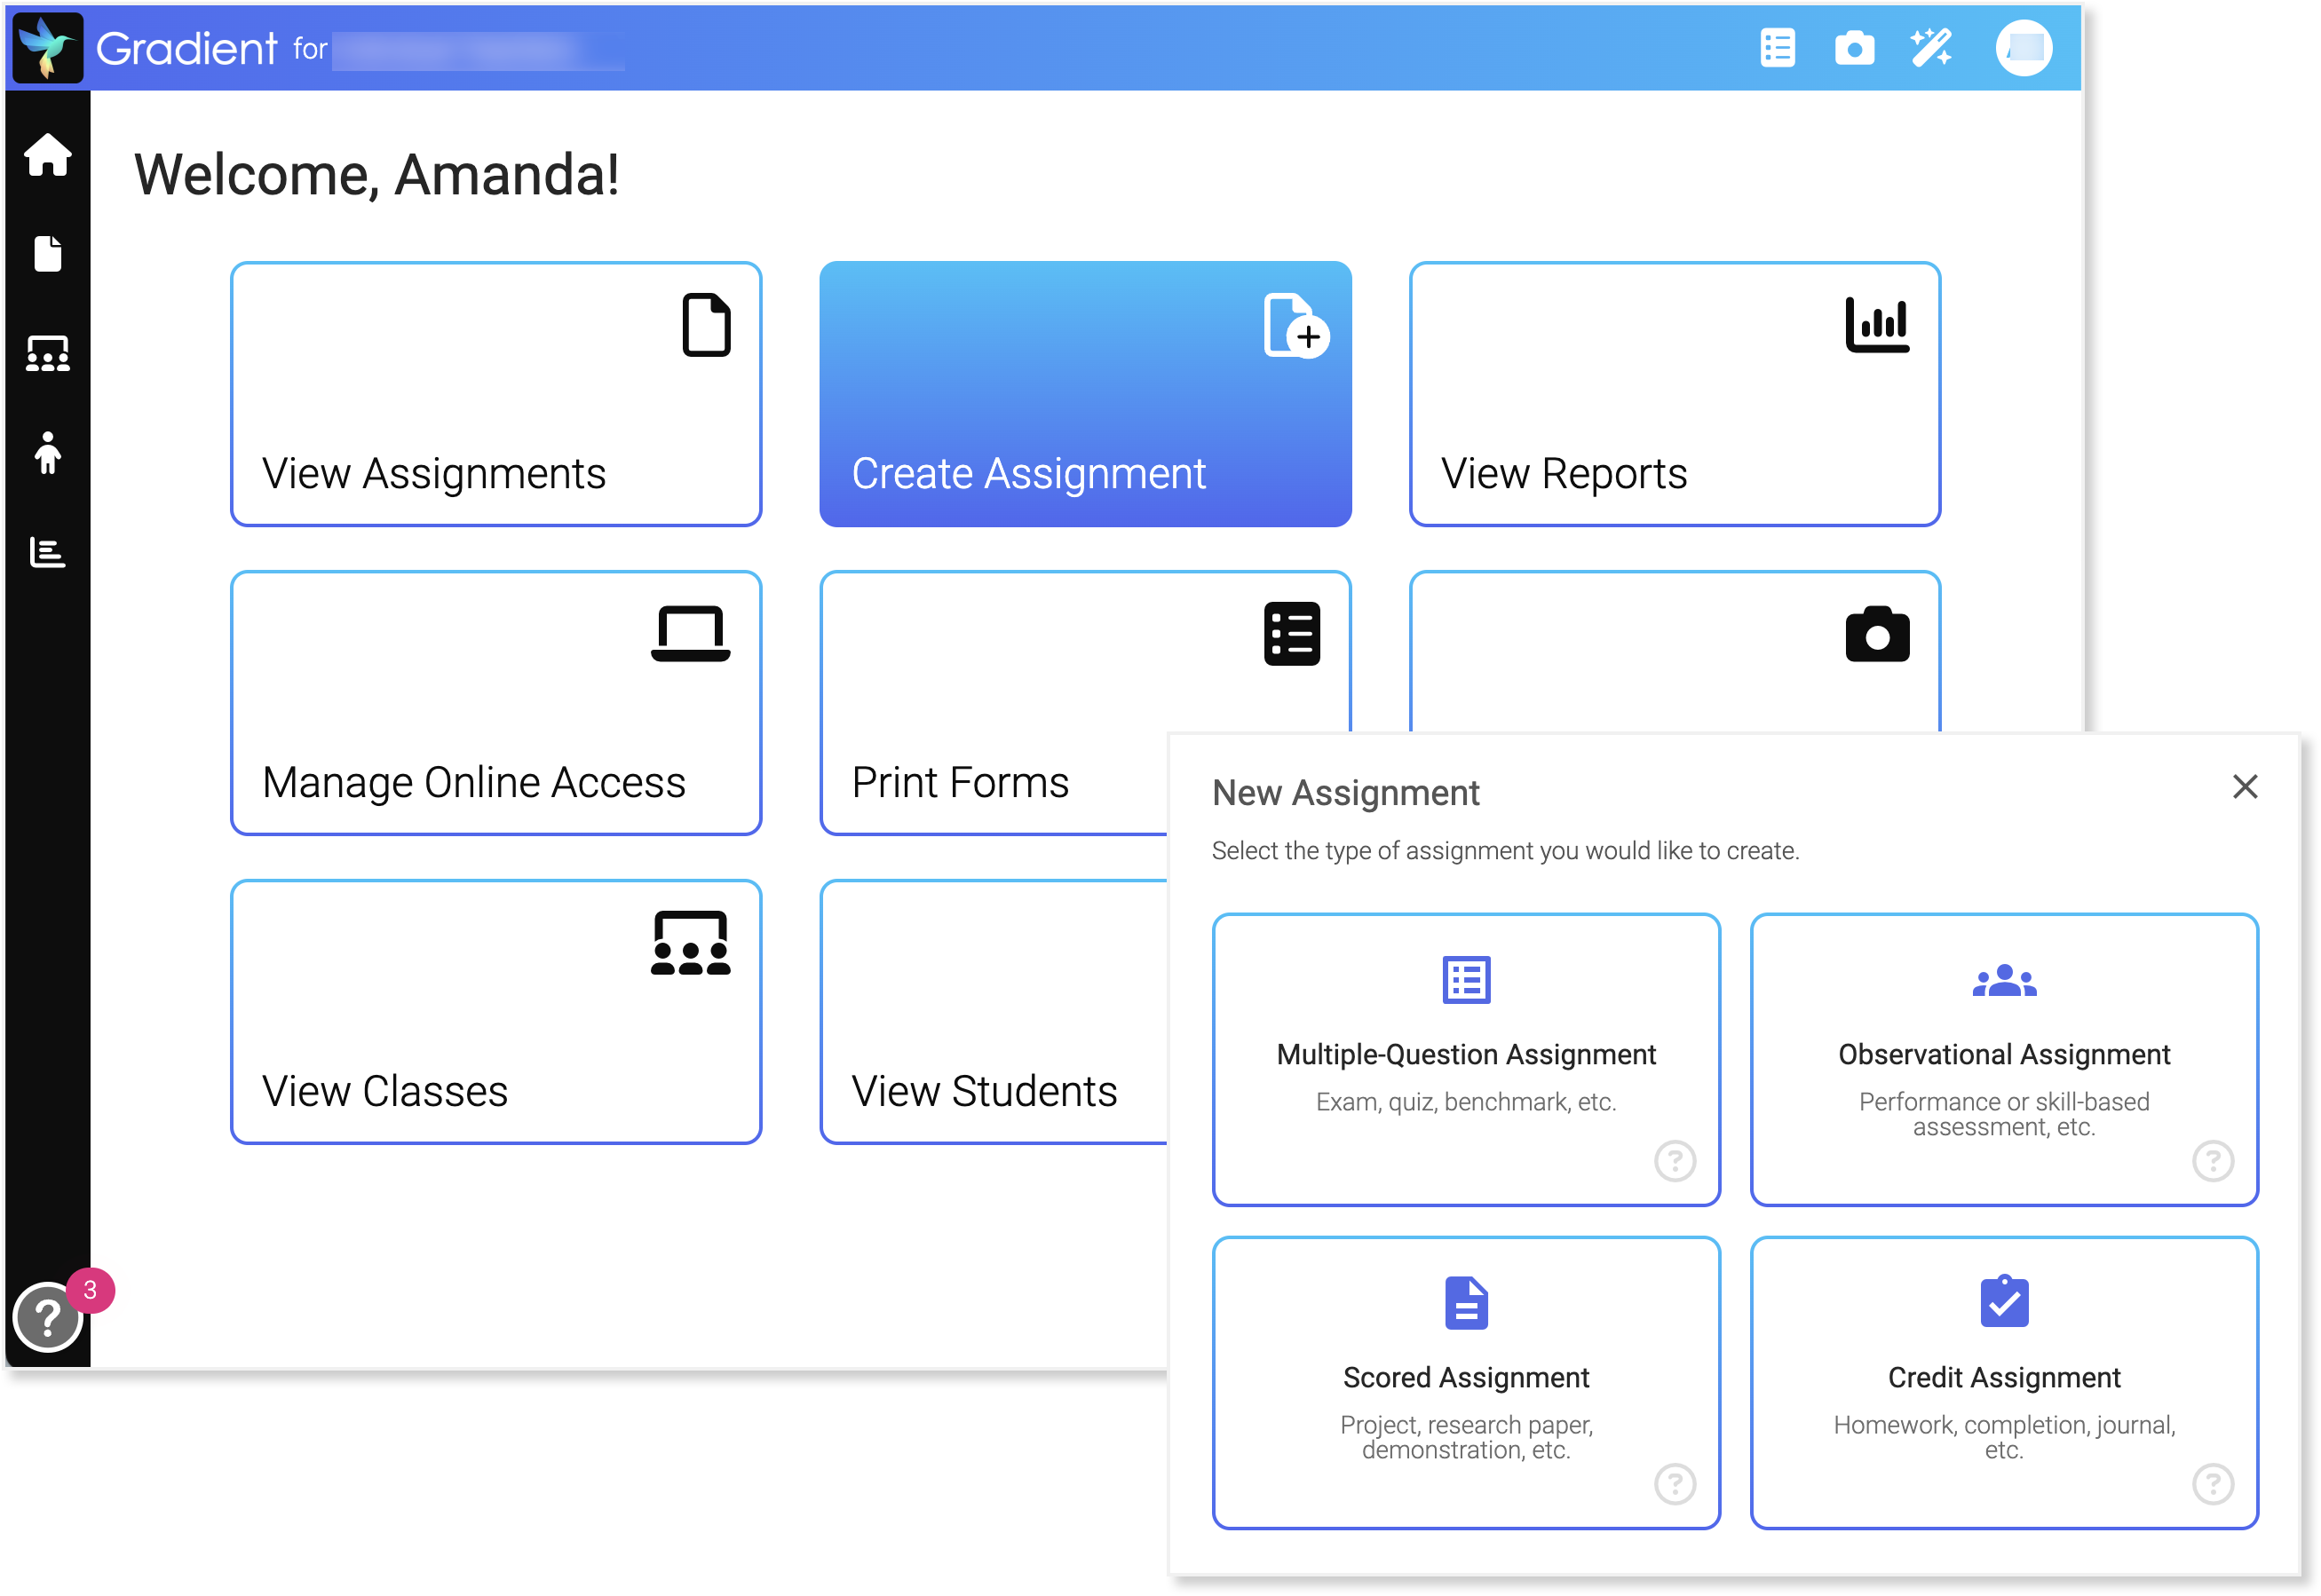Select Multiple-Question Assignment

1466,1058
